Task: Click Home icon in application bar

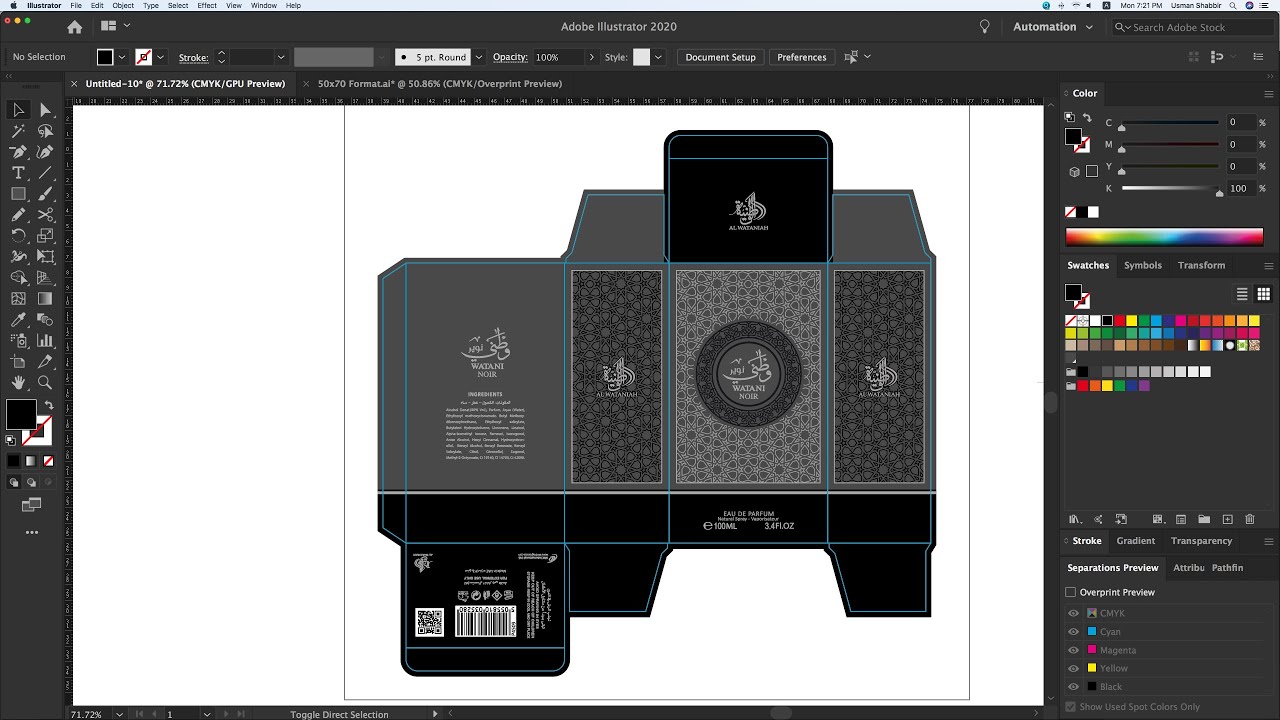Action: (x=75, y=27)
